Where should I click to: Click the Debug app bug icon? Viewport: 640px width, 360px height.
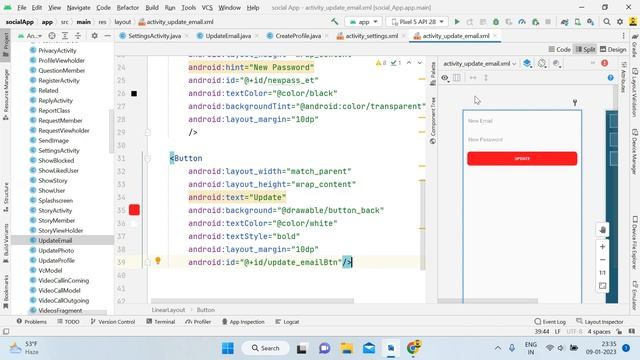[496, 22]
